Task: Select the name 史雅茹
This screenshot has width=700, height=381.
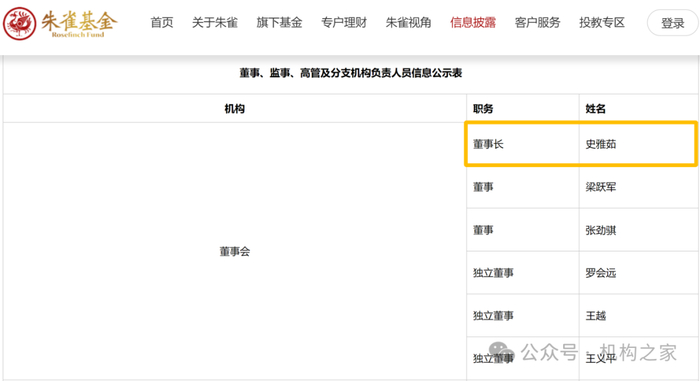Action: pyautogui.click(x=601, y=144)
